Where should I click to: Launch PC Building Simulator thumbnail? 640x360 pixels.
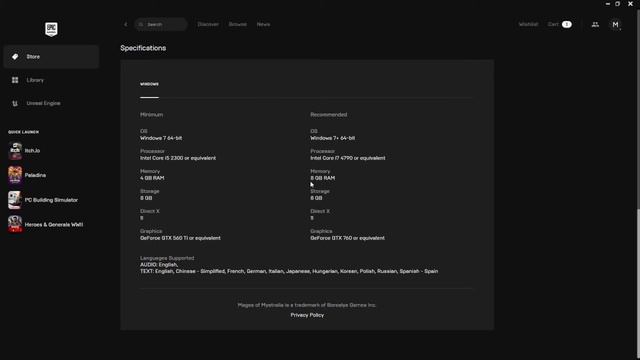pos(15,200)
